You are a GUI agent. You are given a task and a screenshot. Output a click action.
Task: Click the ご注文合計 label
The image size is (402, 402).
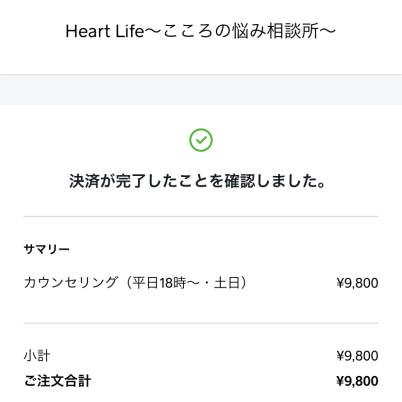click(x=57, y=381)
